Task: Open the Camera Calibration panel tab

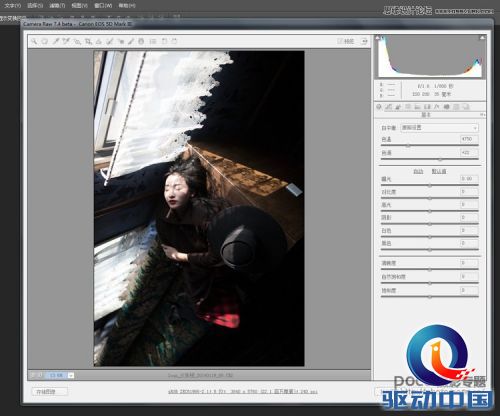Action: [447, 107]
